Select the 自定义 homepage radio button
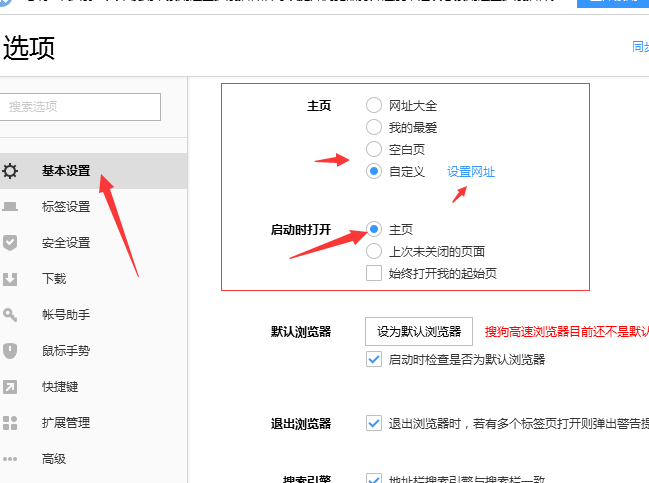Image resolution: width=649 pixels, height=483 pixels. (374, 171)
